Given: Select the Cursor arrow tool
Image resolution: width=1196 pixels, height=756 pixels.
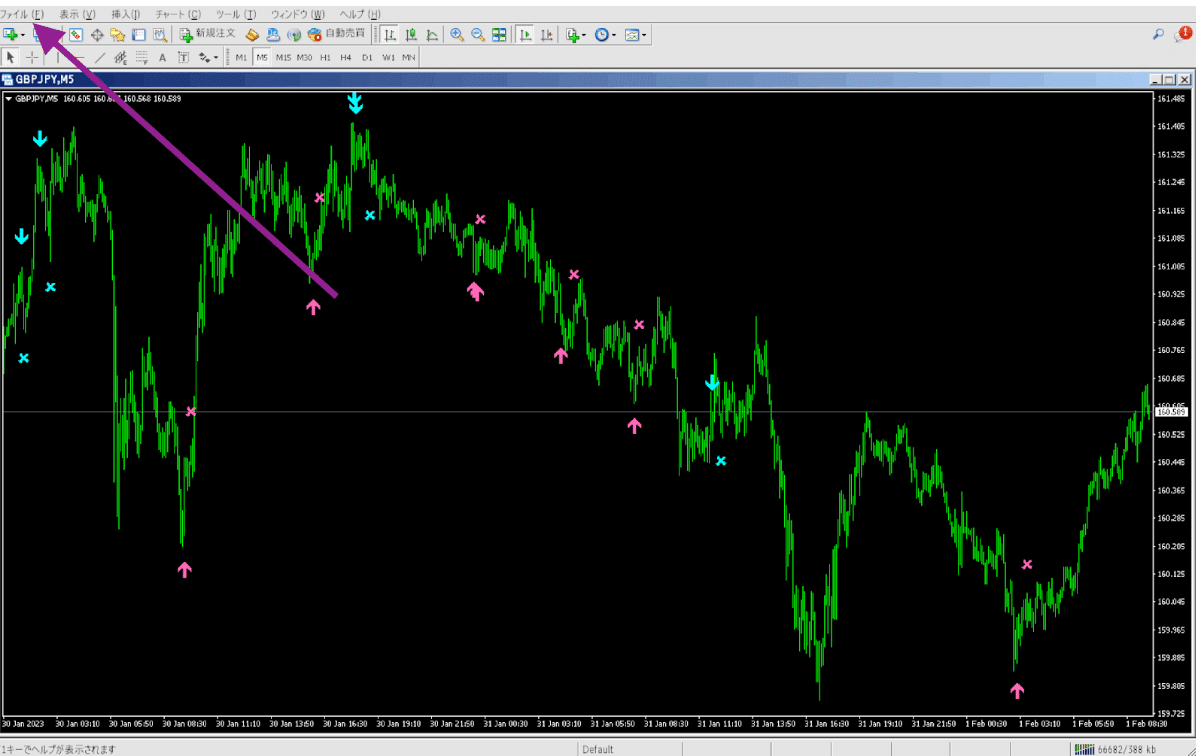Looking at the screenshot, I should (x=10, y=57).
